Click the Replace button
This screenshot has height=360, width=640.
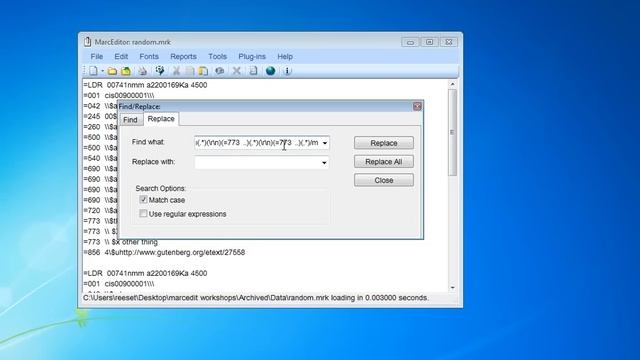click(x=384, y=143)
